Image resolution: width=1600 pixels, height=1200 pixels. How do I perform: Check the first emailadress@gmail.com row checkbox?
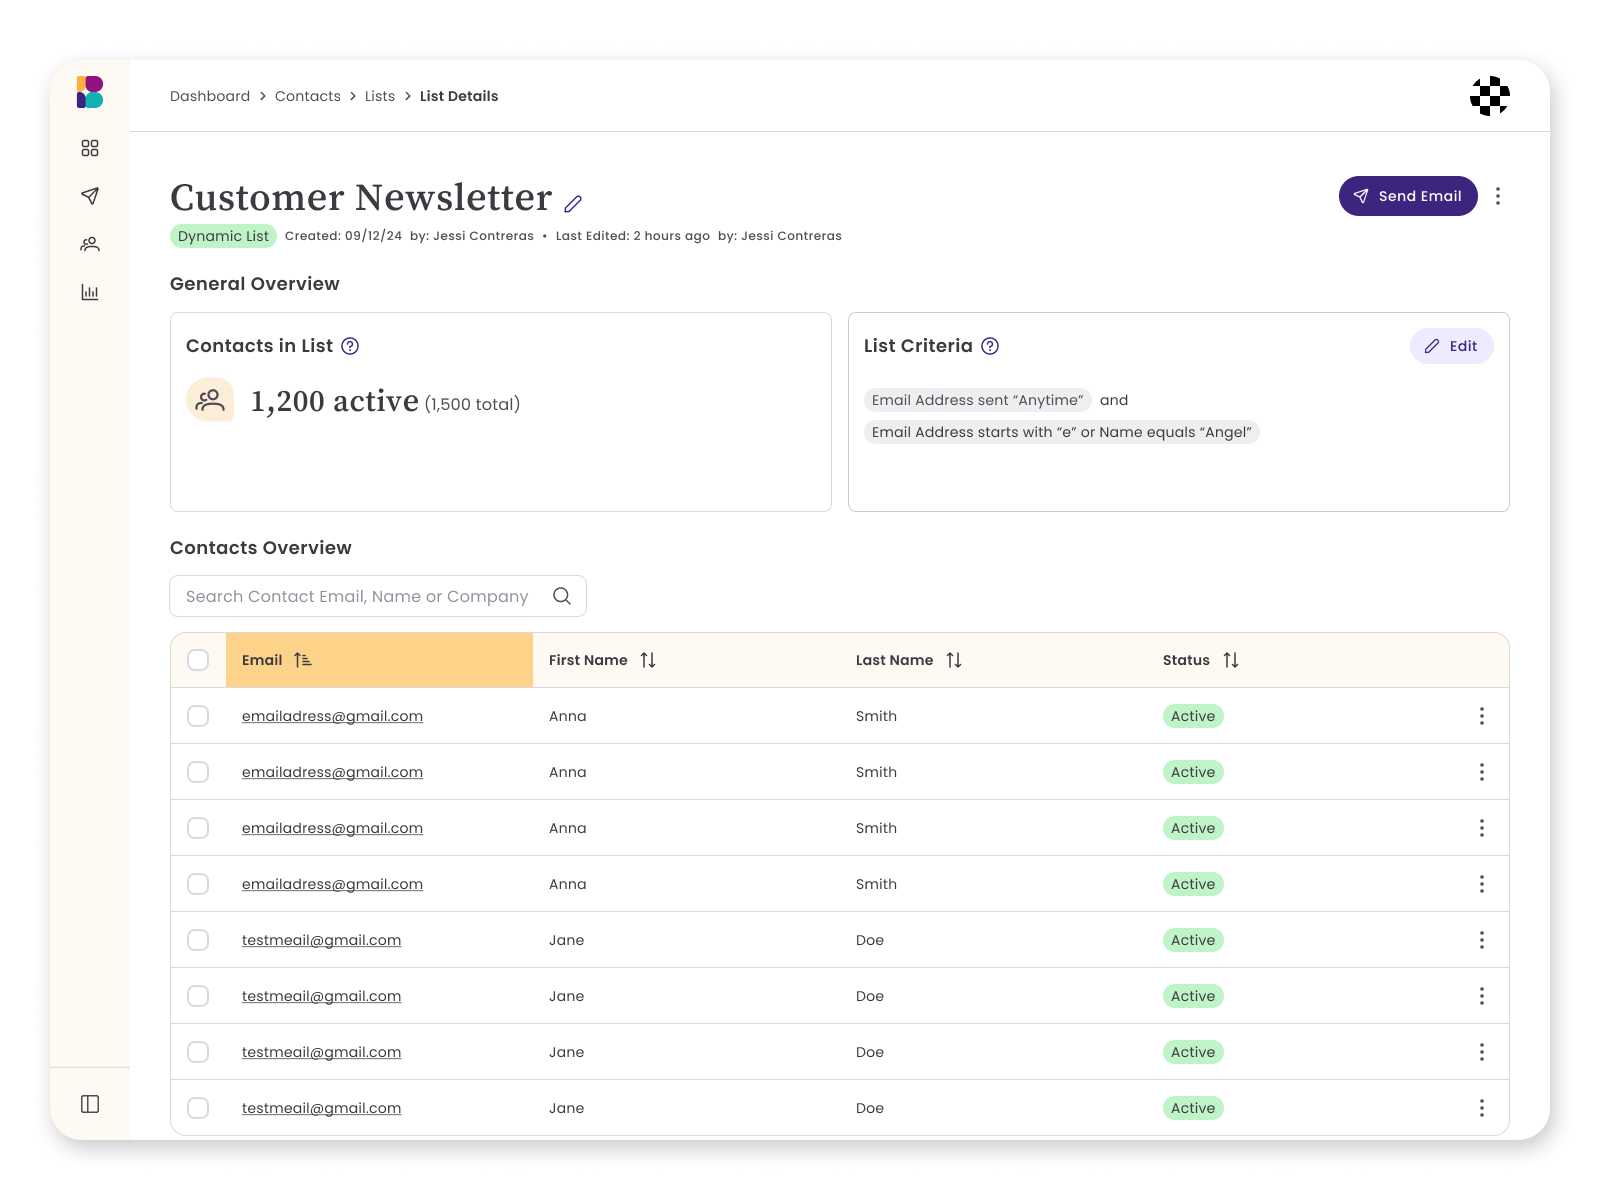tap(198, 716)
